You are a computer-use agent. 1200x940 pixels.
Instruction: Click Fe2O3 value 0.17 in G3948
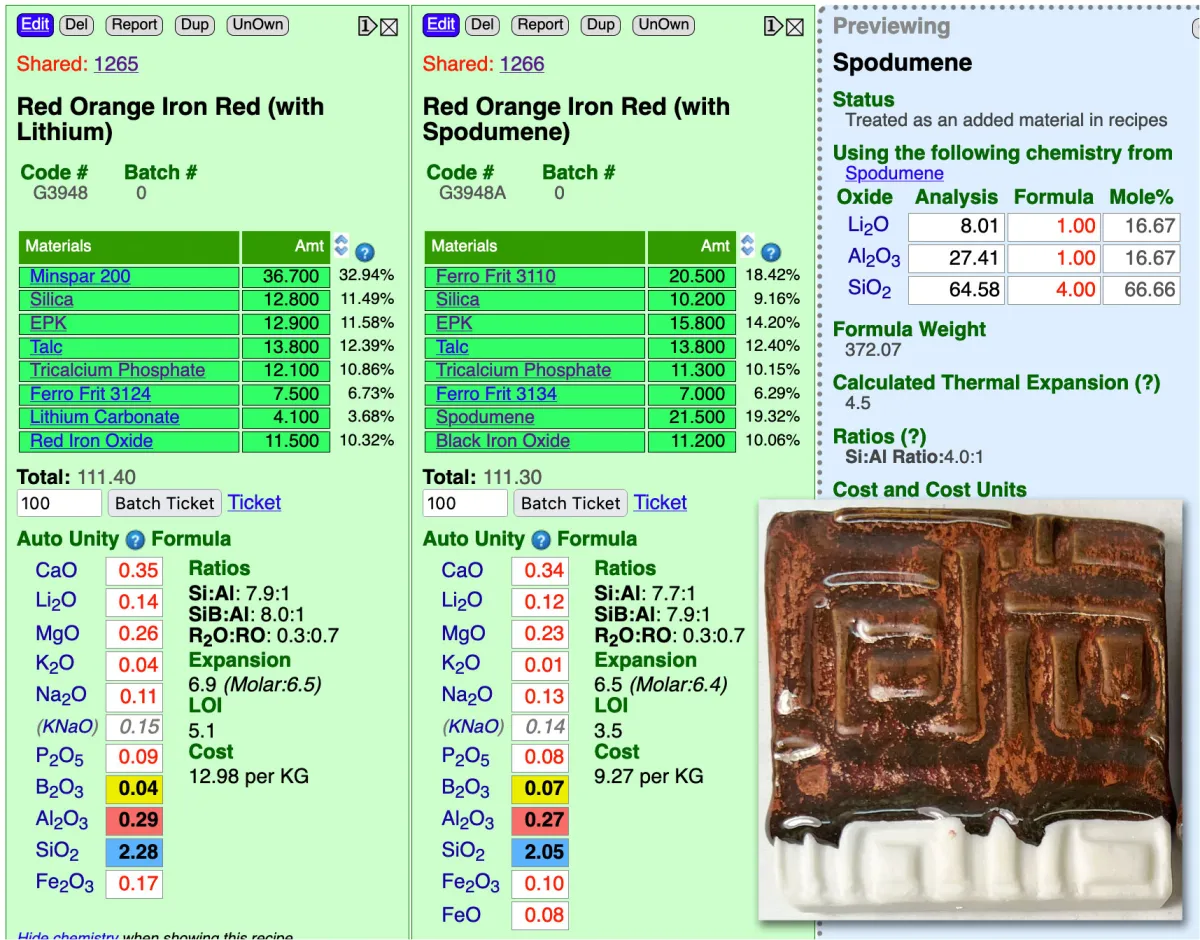pos(134,884)
